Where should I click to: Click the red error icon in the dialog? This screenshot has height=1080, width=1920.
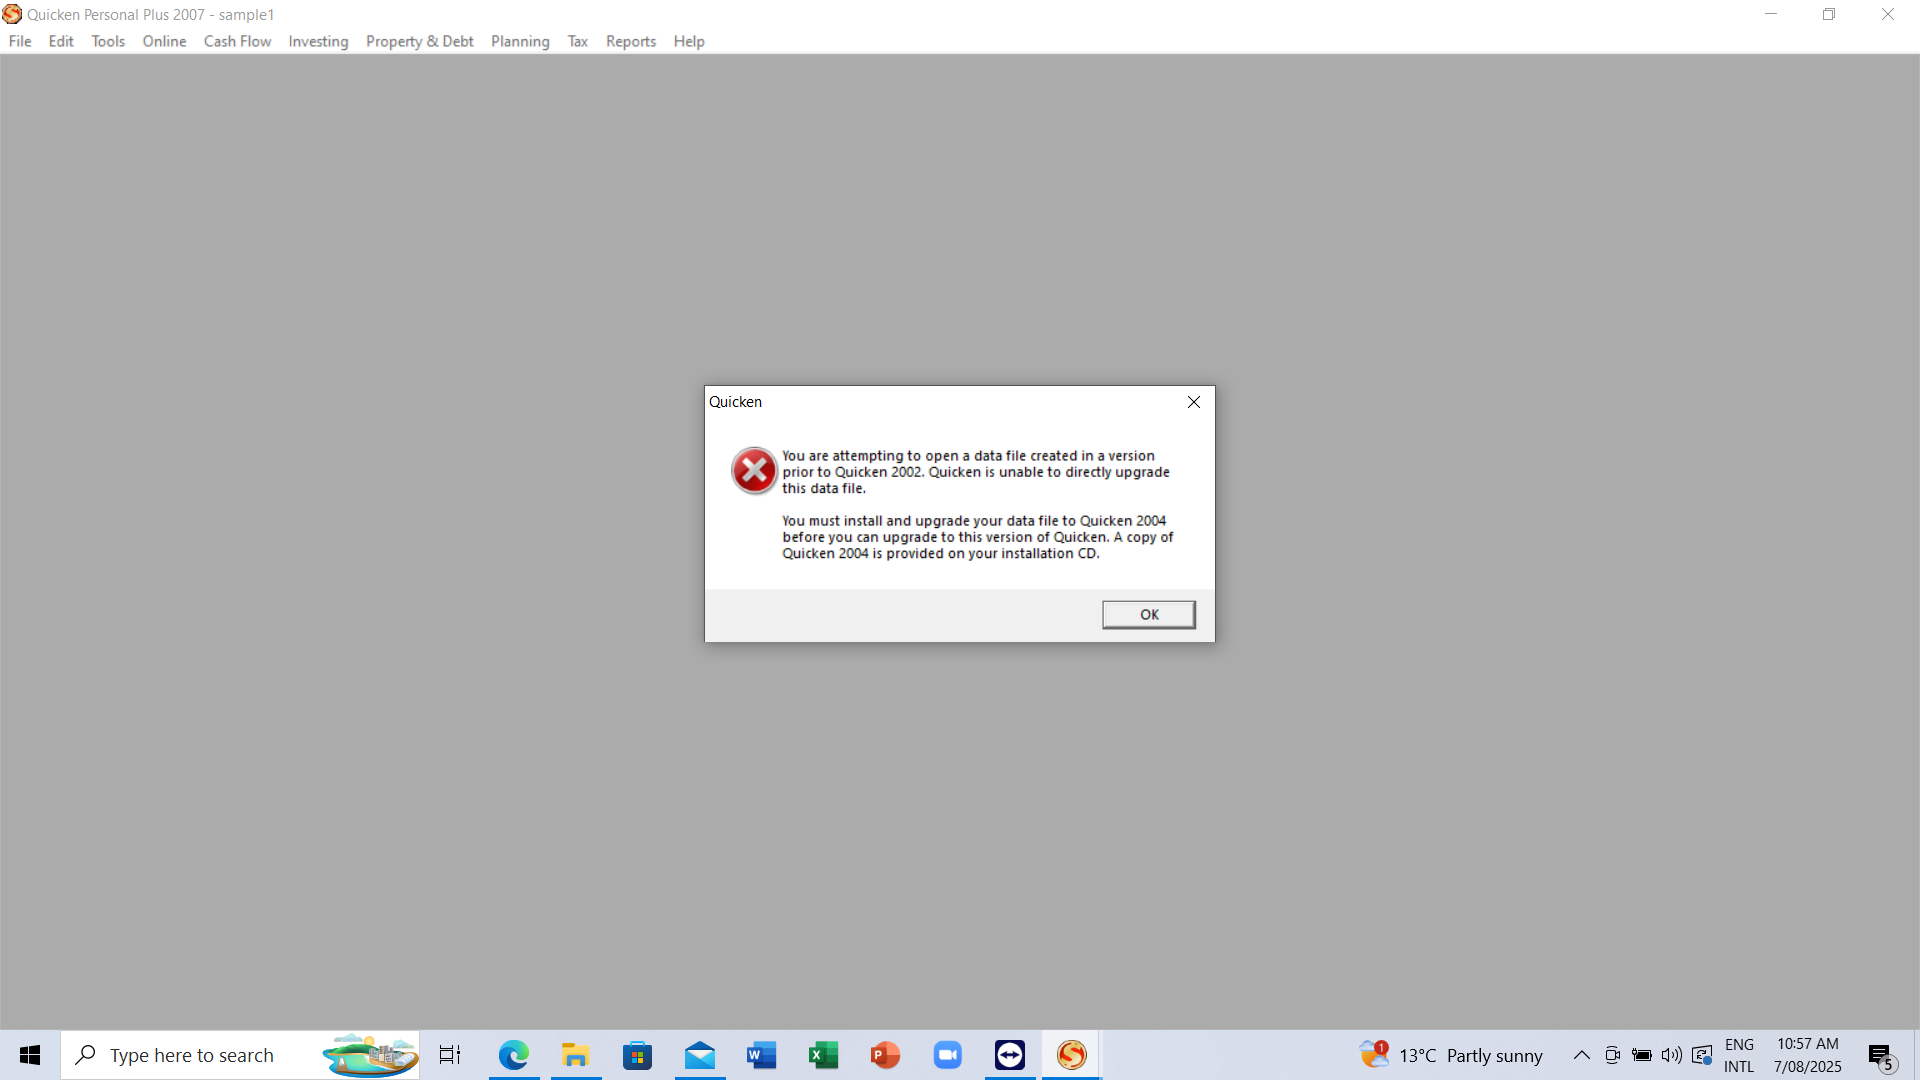[x=754, y=471]
